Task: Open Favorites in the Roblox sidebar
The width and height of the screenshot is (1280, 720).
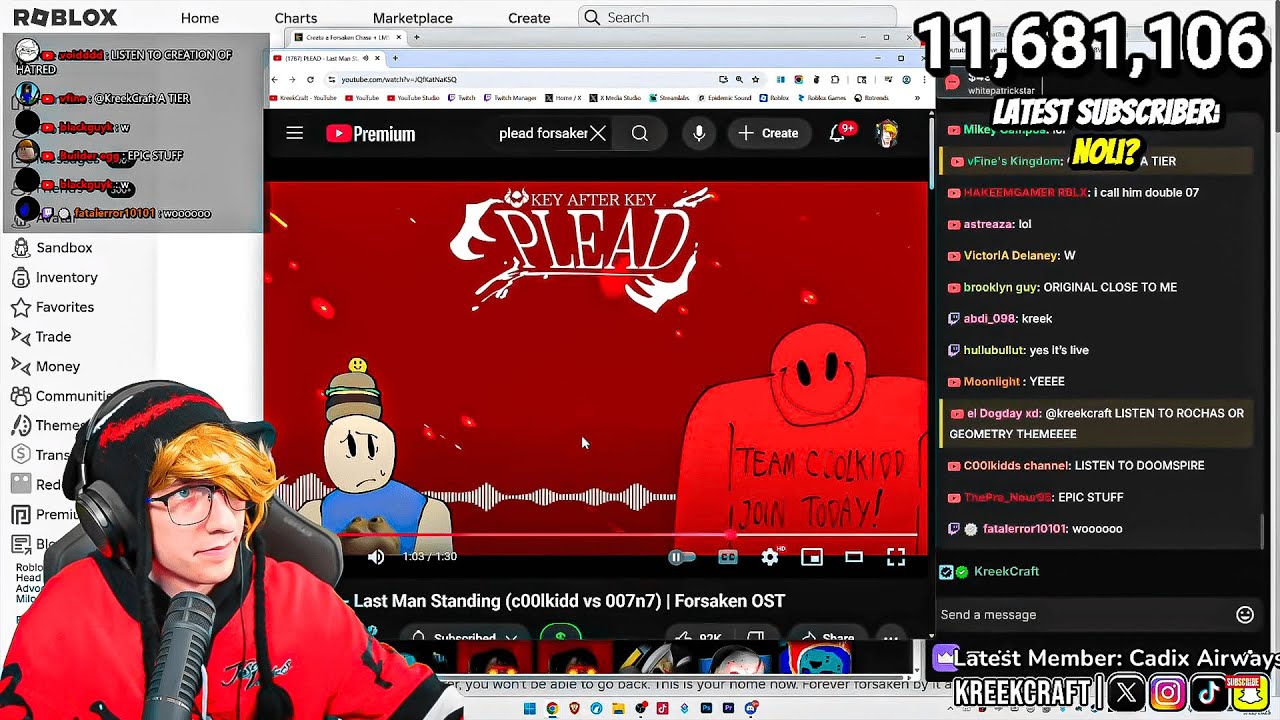Action: (x=52, y=307)
